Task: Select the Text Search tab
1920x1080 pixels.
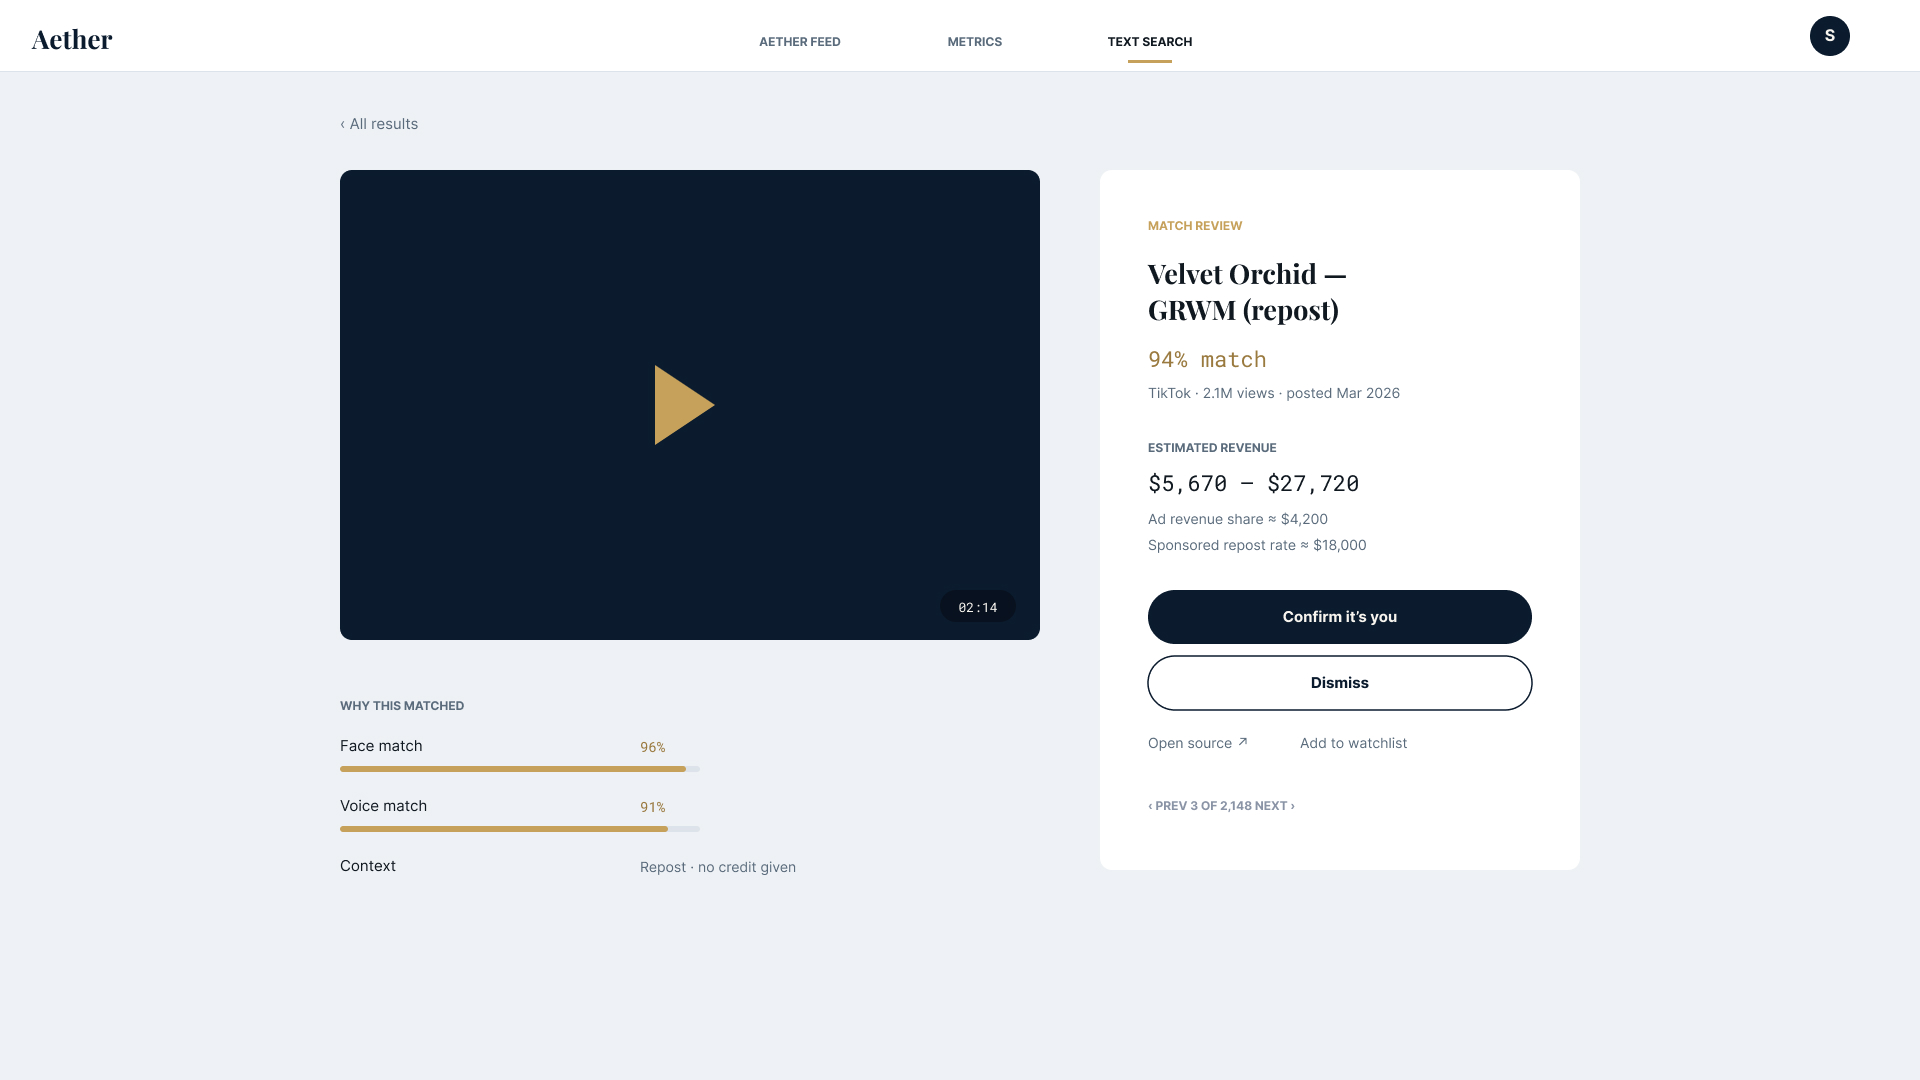Action: pos(1150,41)
